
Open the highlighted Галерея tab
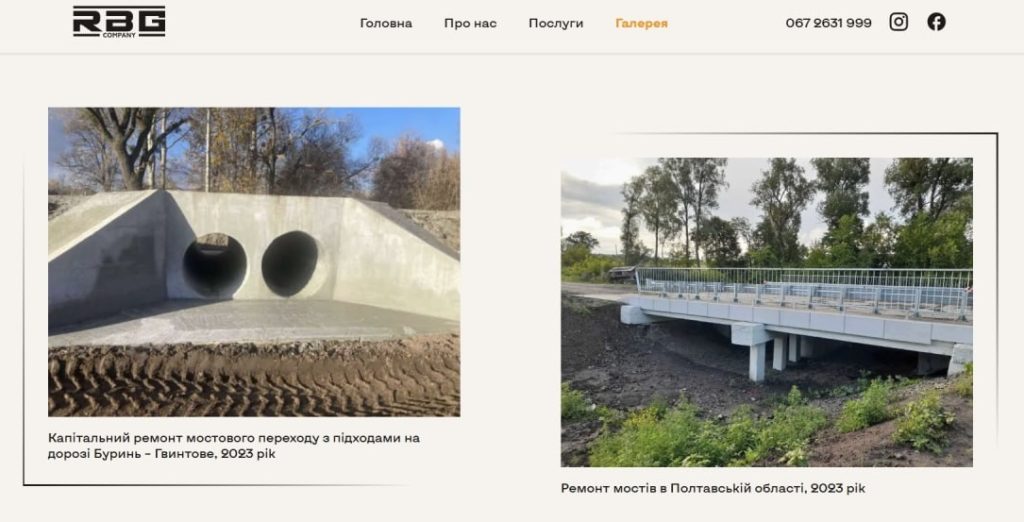pos(641,24)
